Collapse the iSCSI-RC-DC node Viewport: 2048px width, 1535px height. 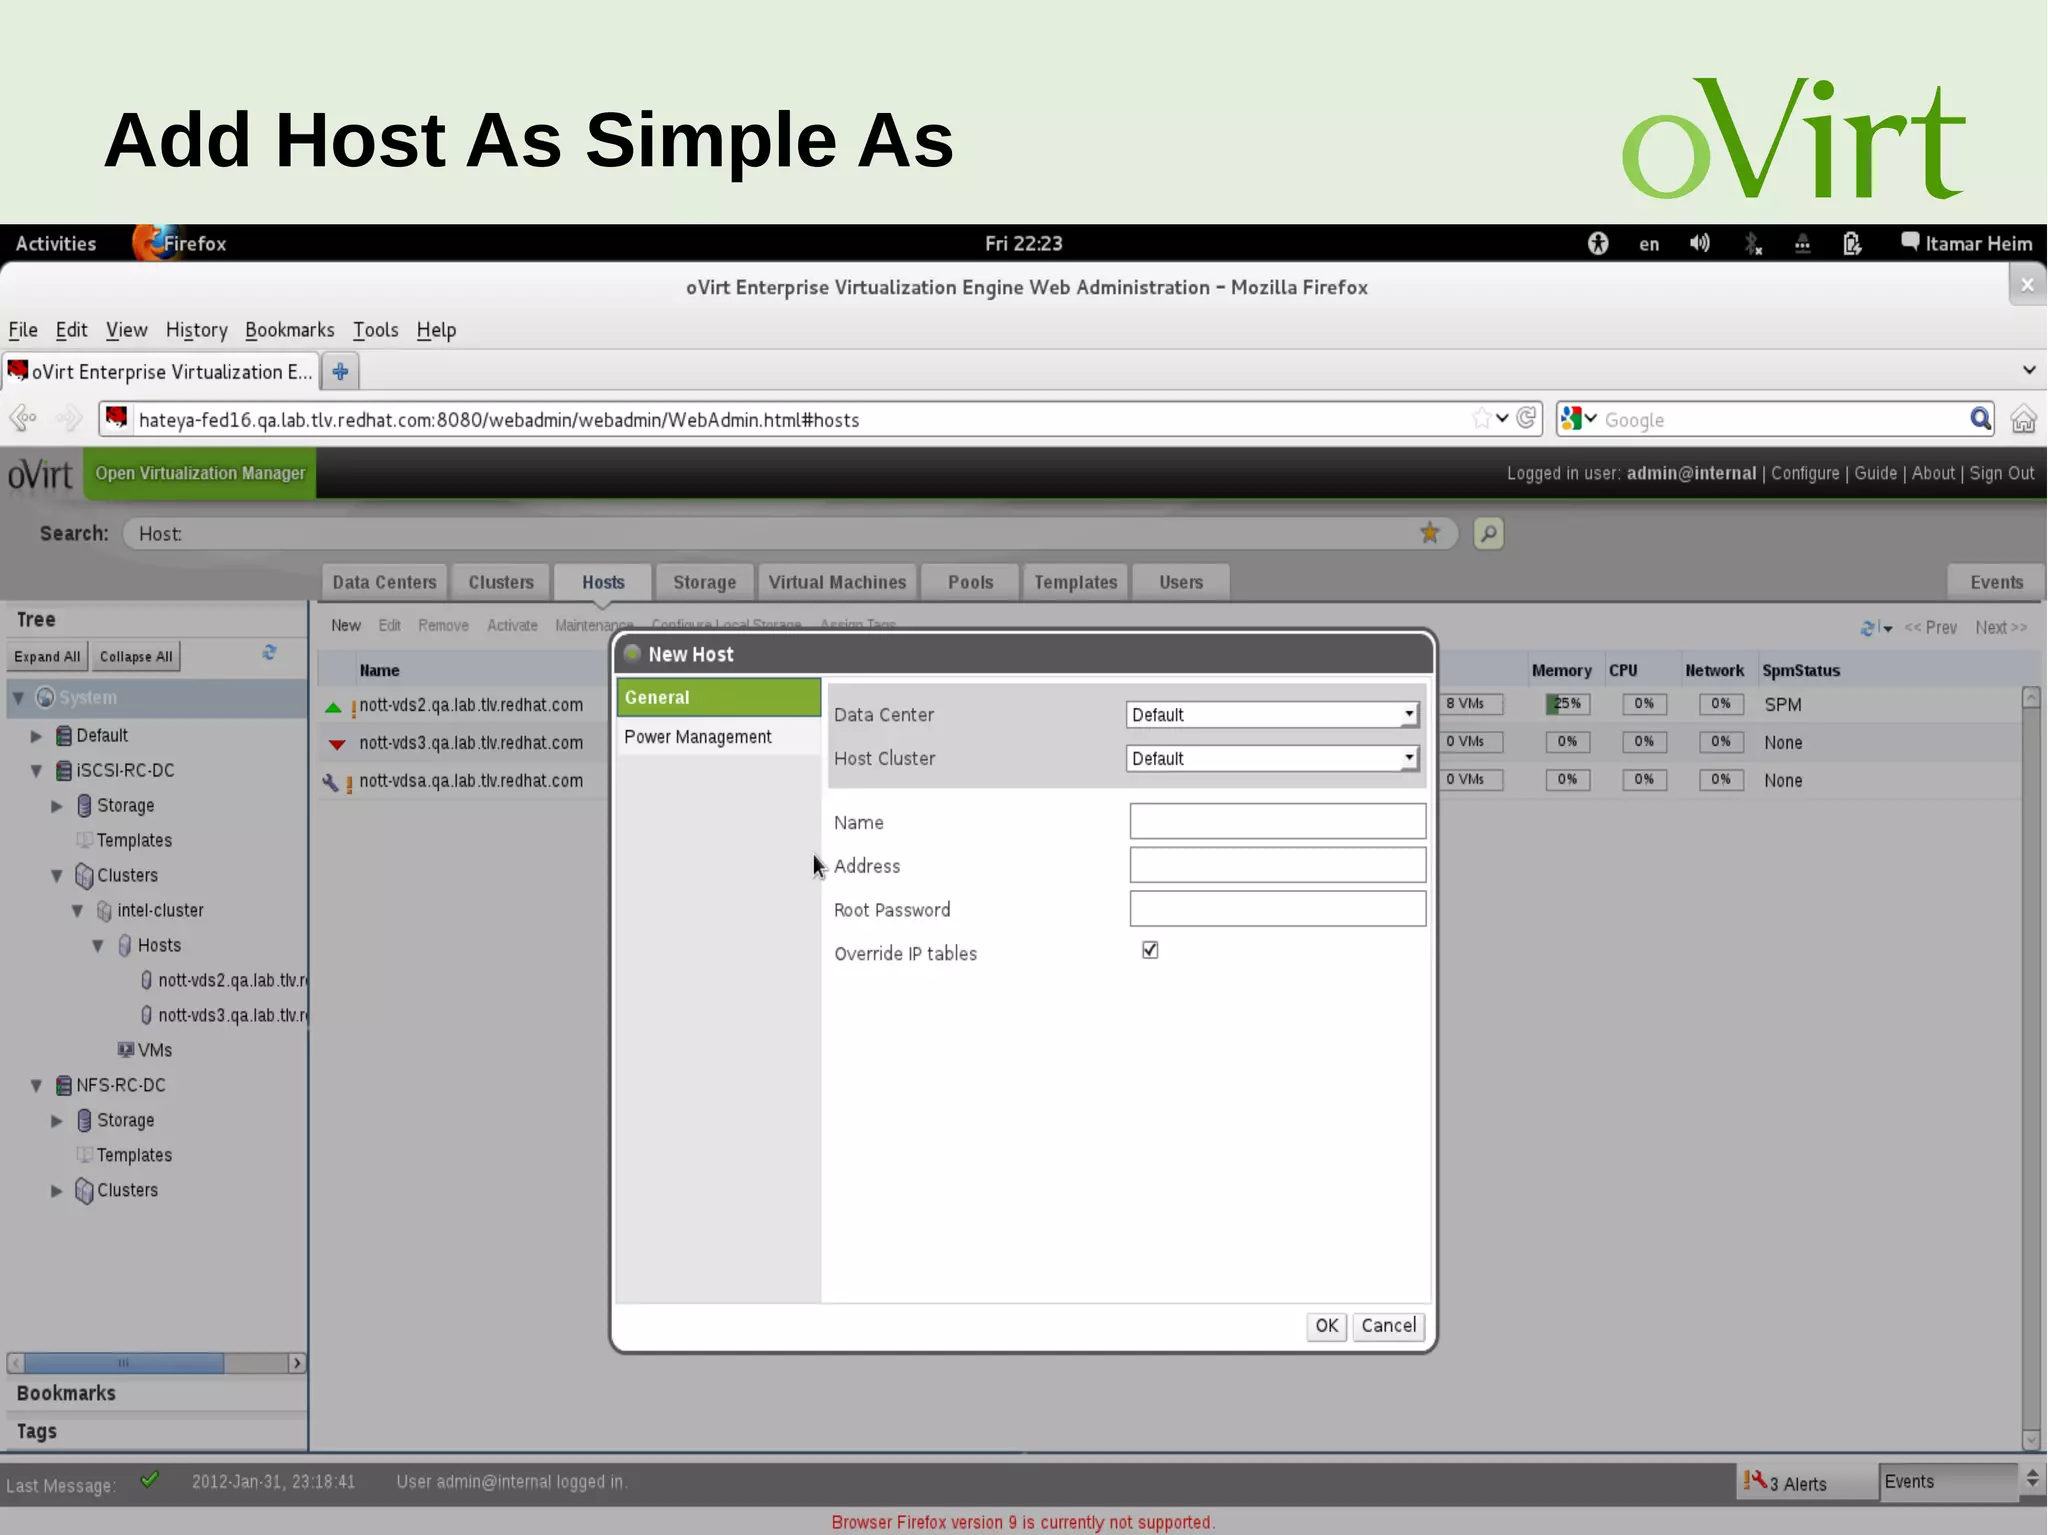click(x=36, y=771)
